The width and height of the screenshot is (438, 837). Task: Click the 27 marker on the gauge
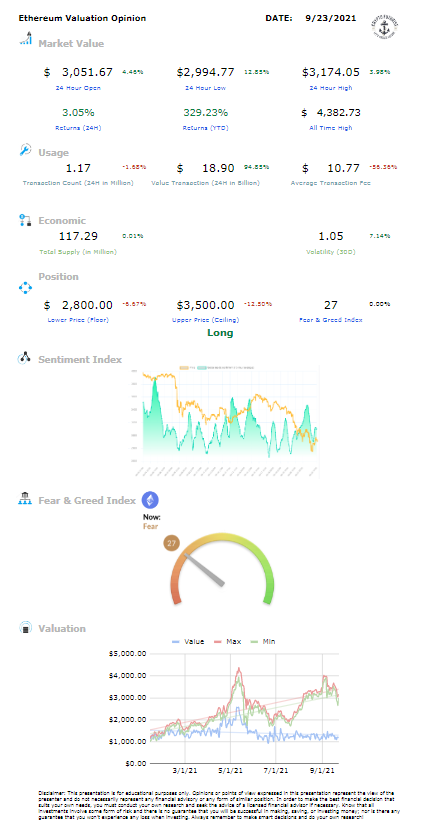point(171,544)
